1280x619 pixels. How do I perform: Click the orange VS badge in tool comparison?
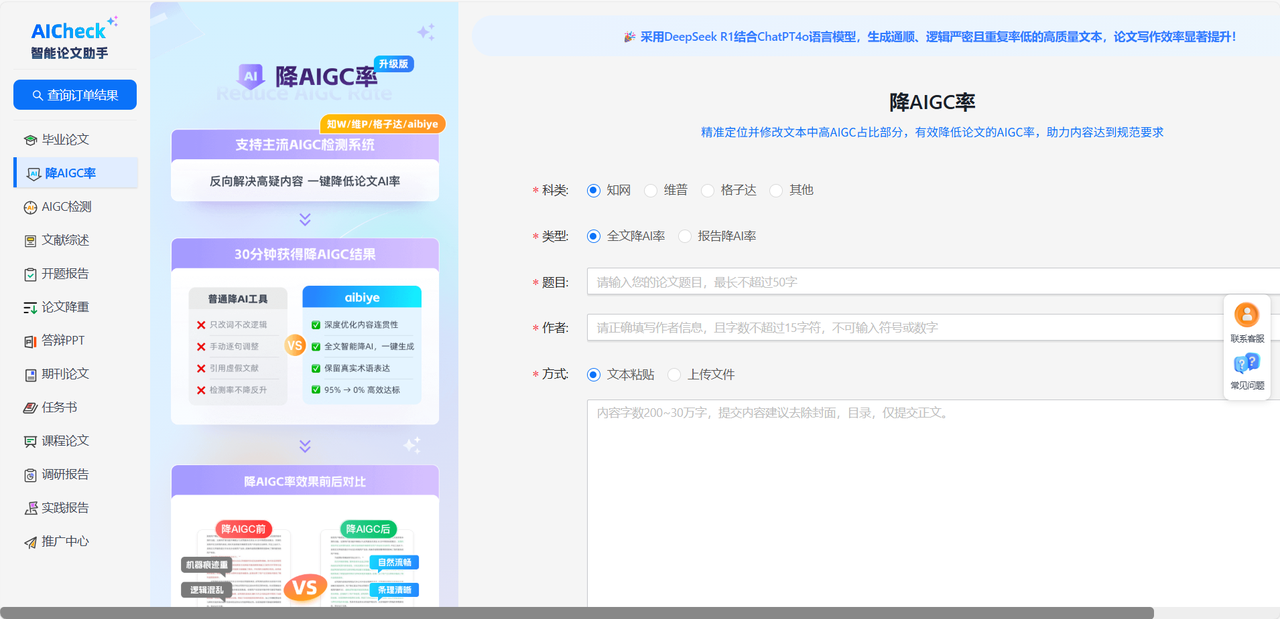click(295, 345)
